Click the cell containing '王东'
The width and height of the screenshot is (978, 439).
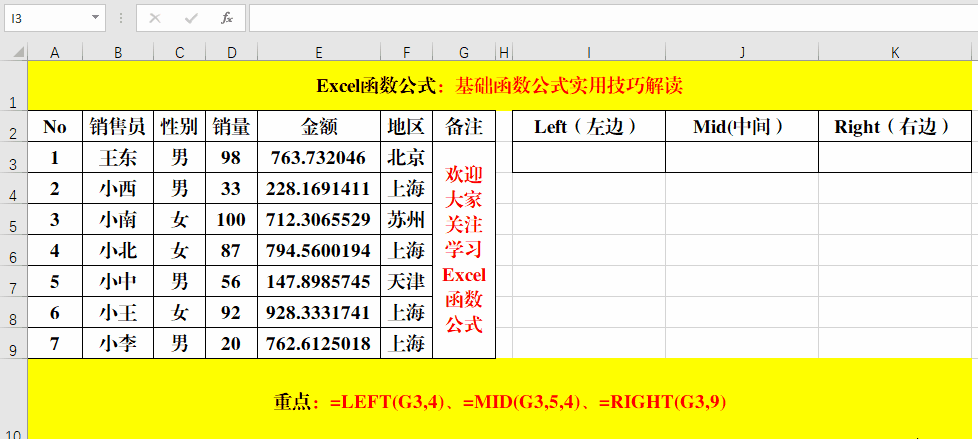coord(118,157)
